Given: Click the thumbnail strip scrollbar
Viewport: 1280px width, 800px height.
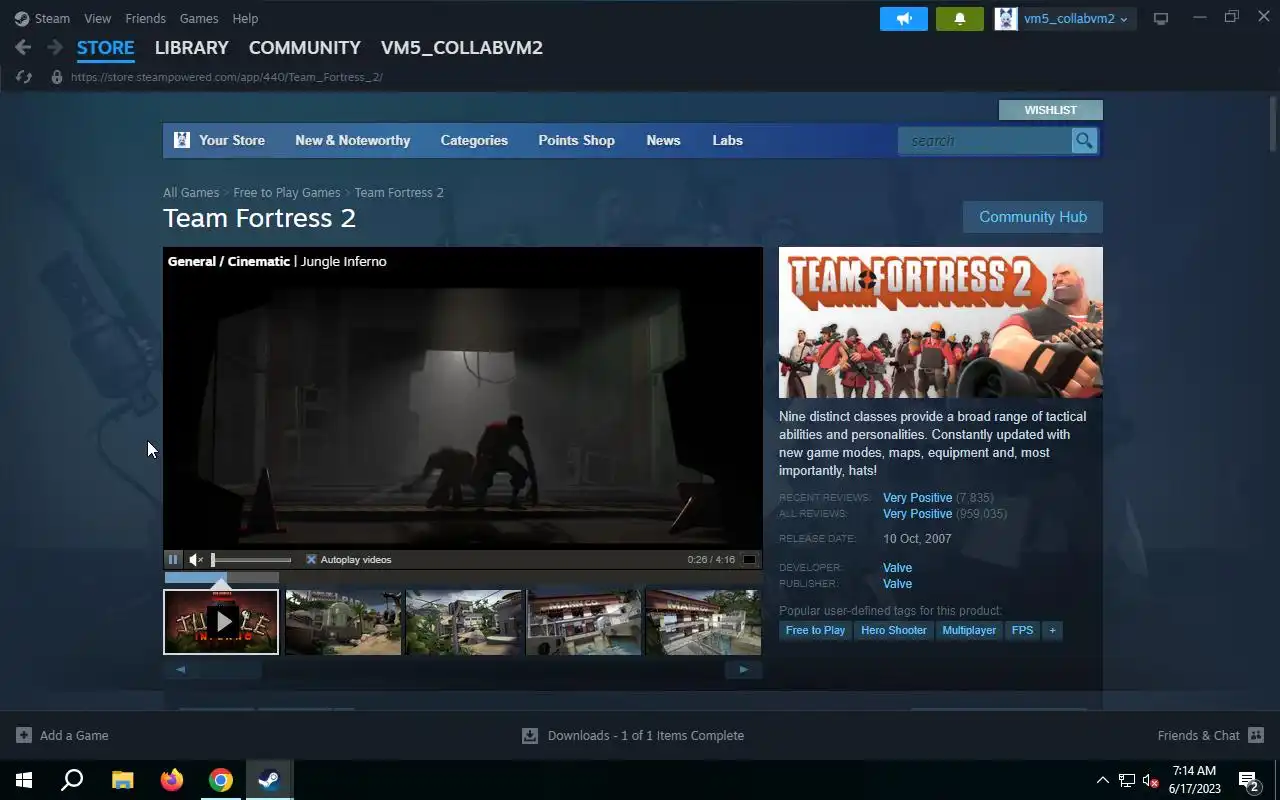Looking at the screenshot, I should pos(463,670).
